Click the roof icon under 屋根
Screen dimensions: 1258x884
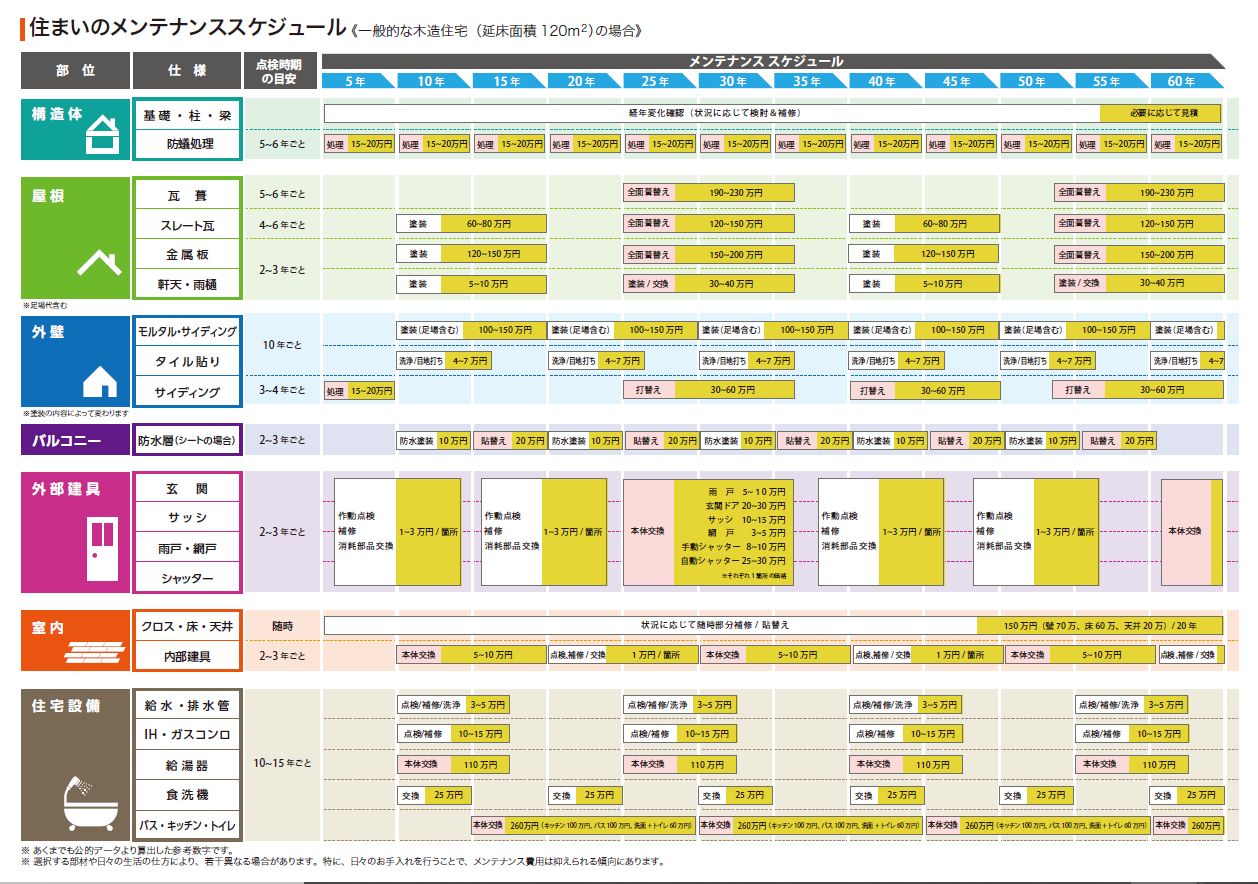(x=100, y=264)
